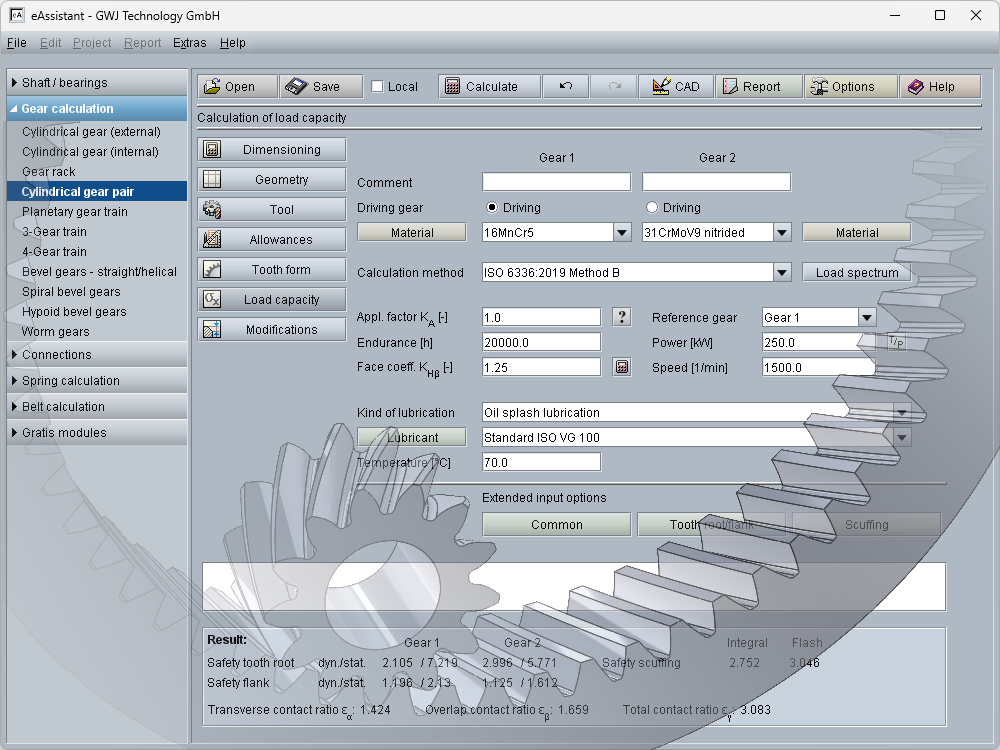Click the Report toolbar button

tap(759, 87)
